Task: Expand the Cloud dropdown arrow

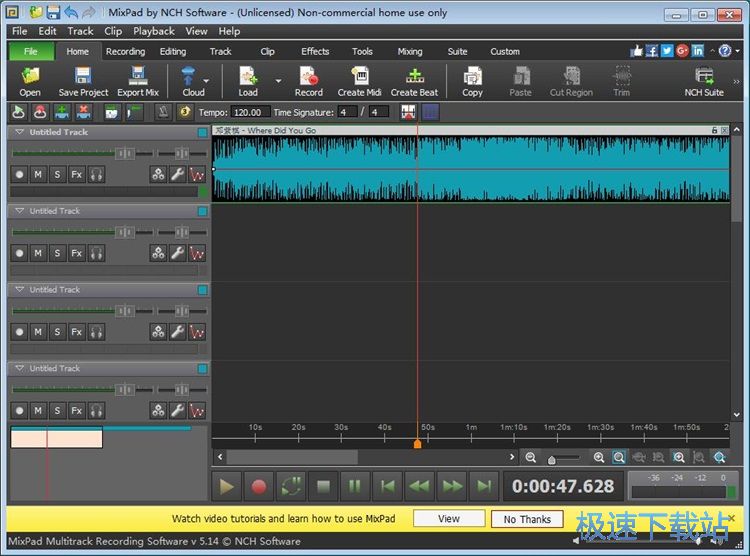Action: (207, 80)
